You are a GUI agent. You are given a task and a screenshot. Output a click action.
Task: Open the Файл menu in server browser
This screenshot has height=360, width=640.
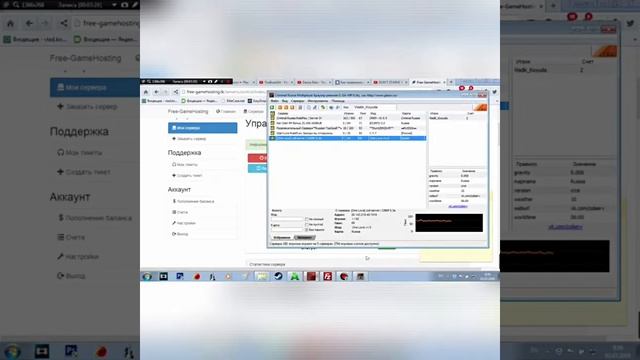point(275,101)
